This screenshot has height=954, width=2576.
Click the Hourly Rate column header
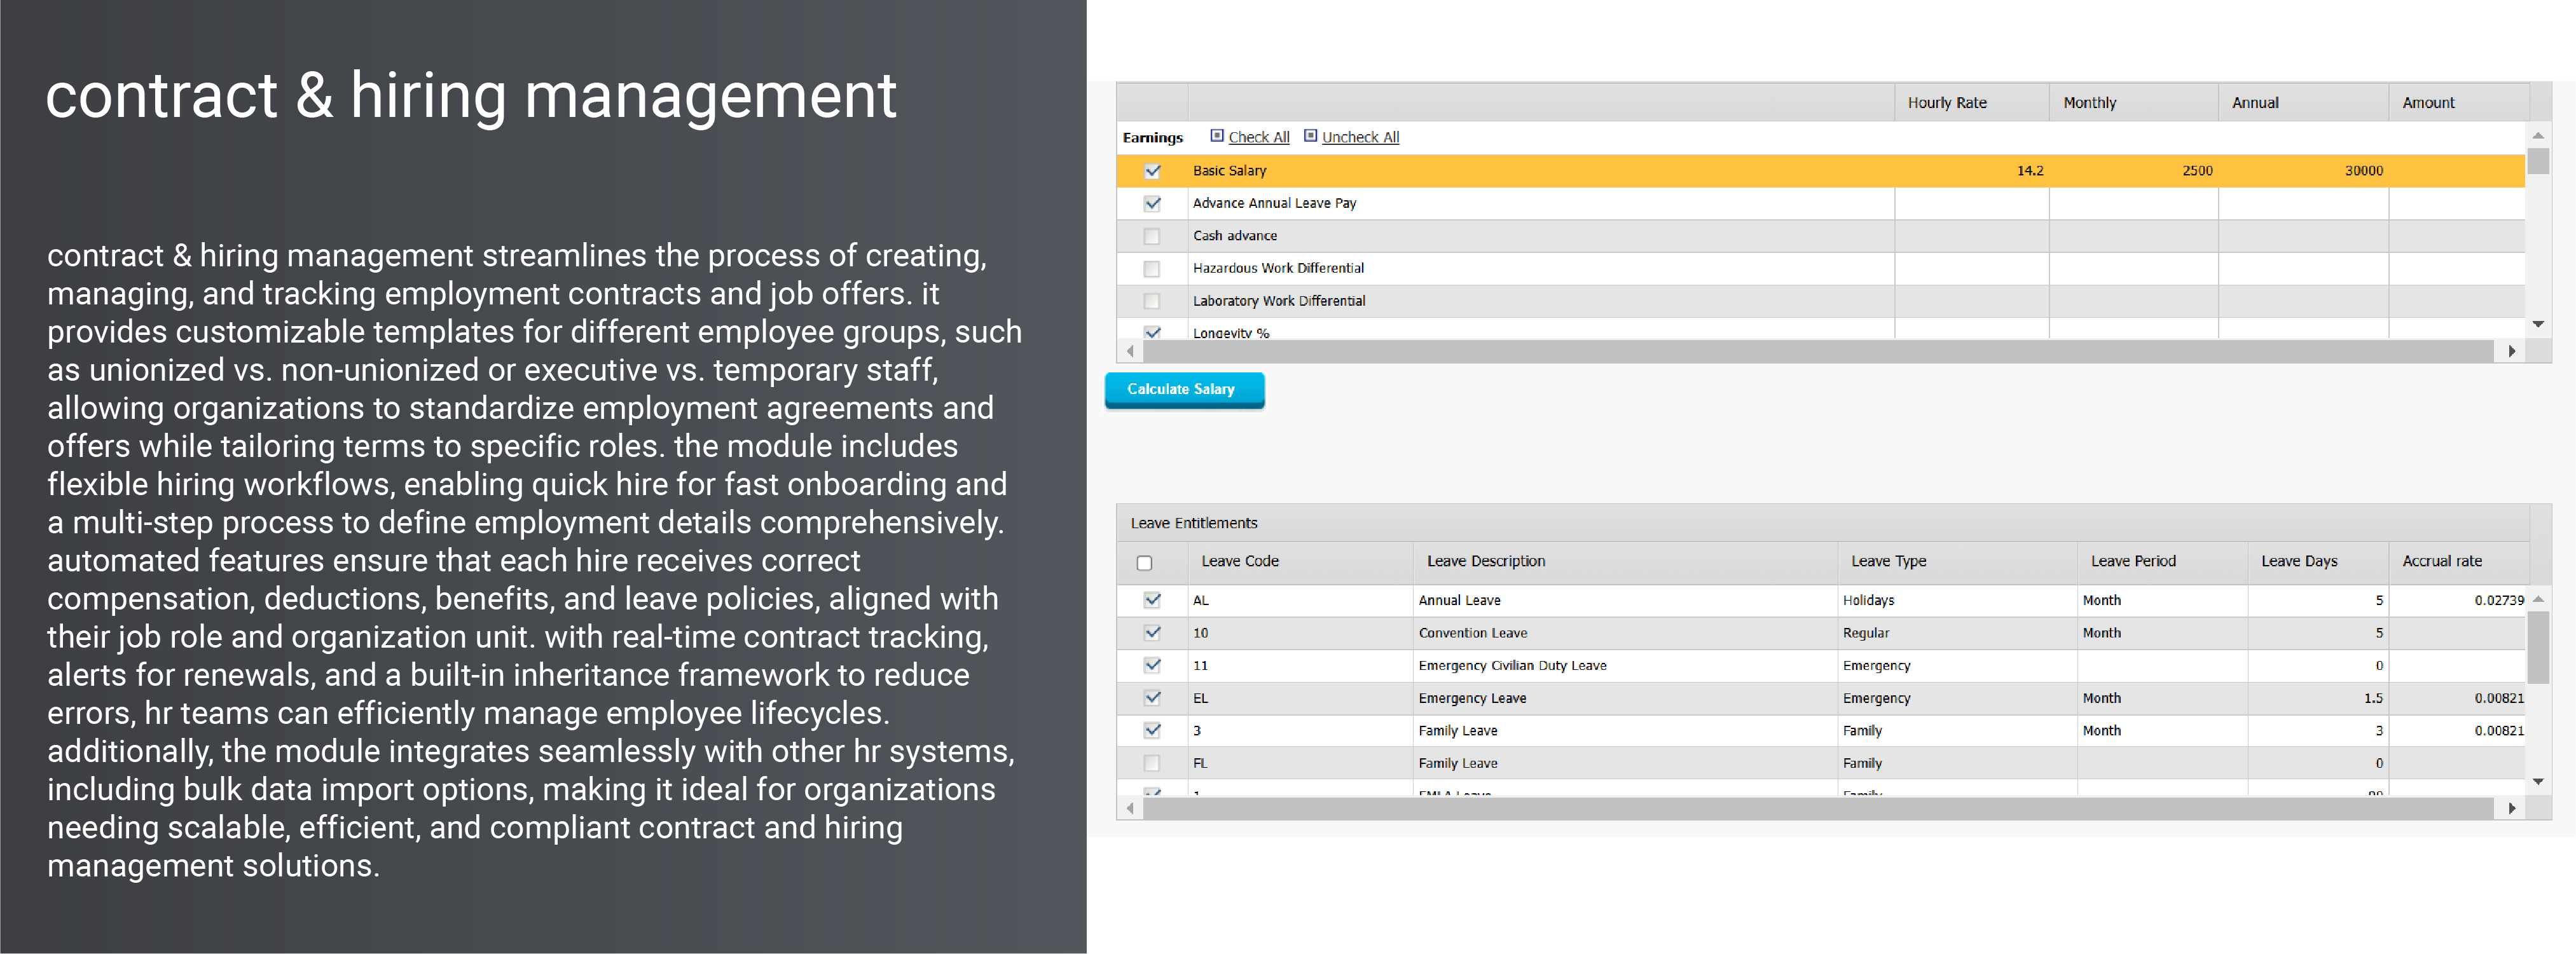click(x=1971, y=102)
